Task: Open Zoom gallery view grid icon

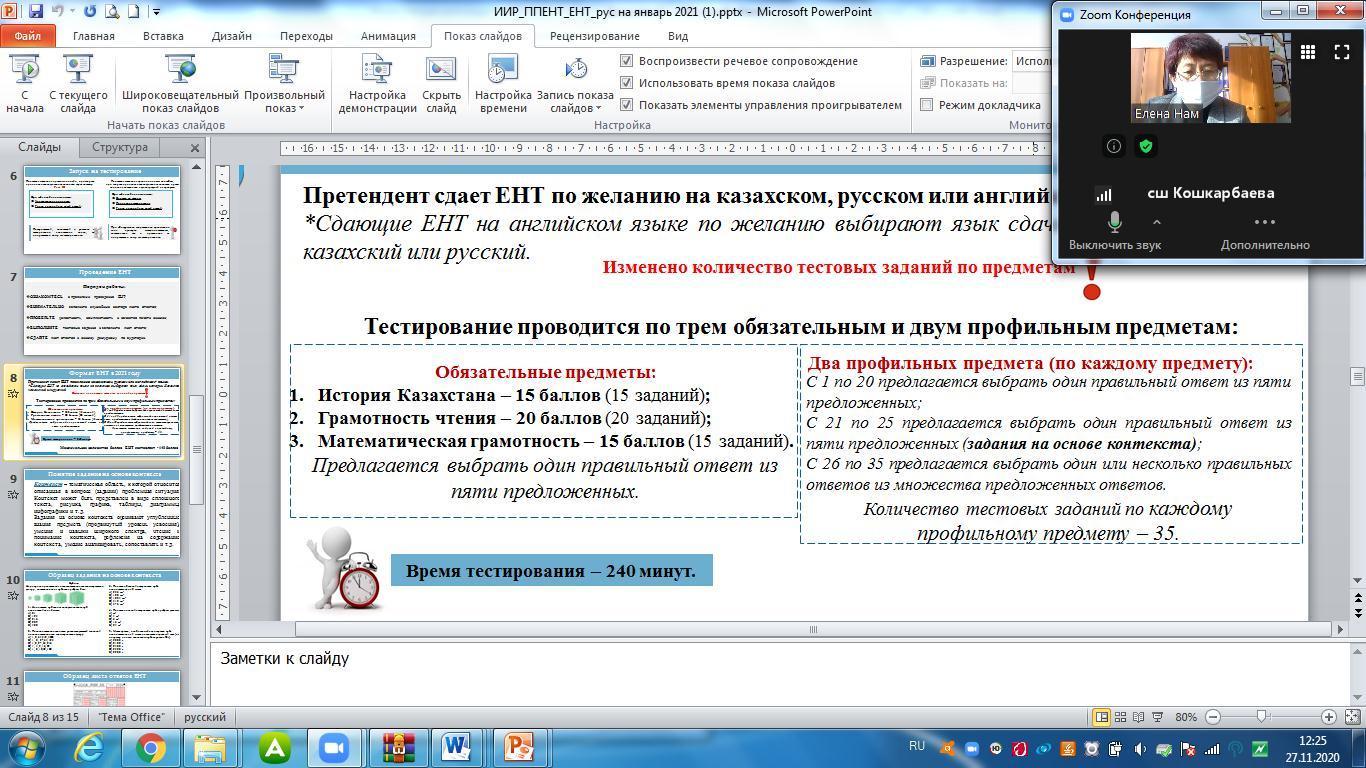Action: click(1307, 52)
